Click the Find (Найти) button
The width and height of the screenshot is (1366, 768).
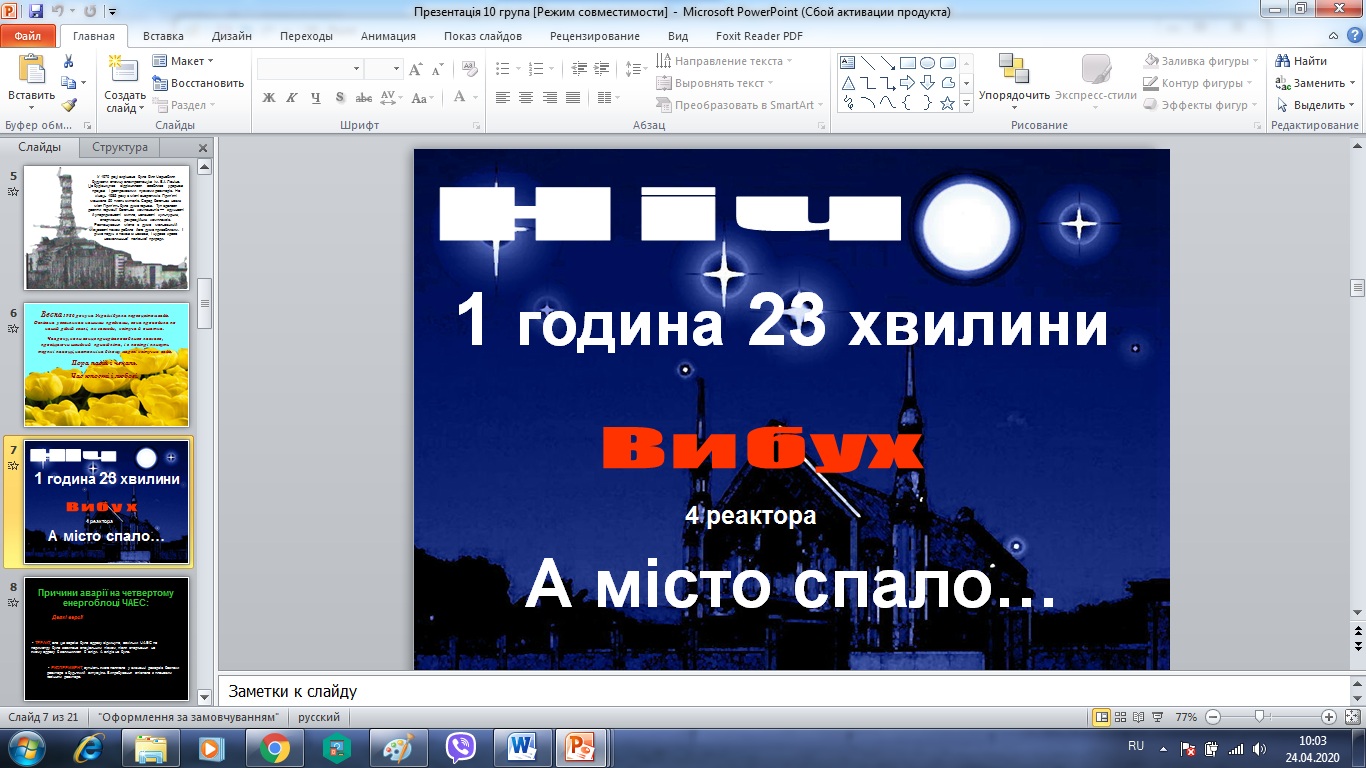tap(1301, 61)
